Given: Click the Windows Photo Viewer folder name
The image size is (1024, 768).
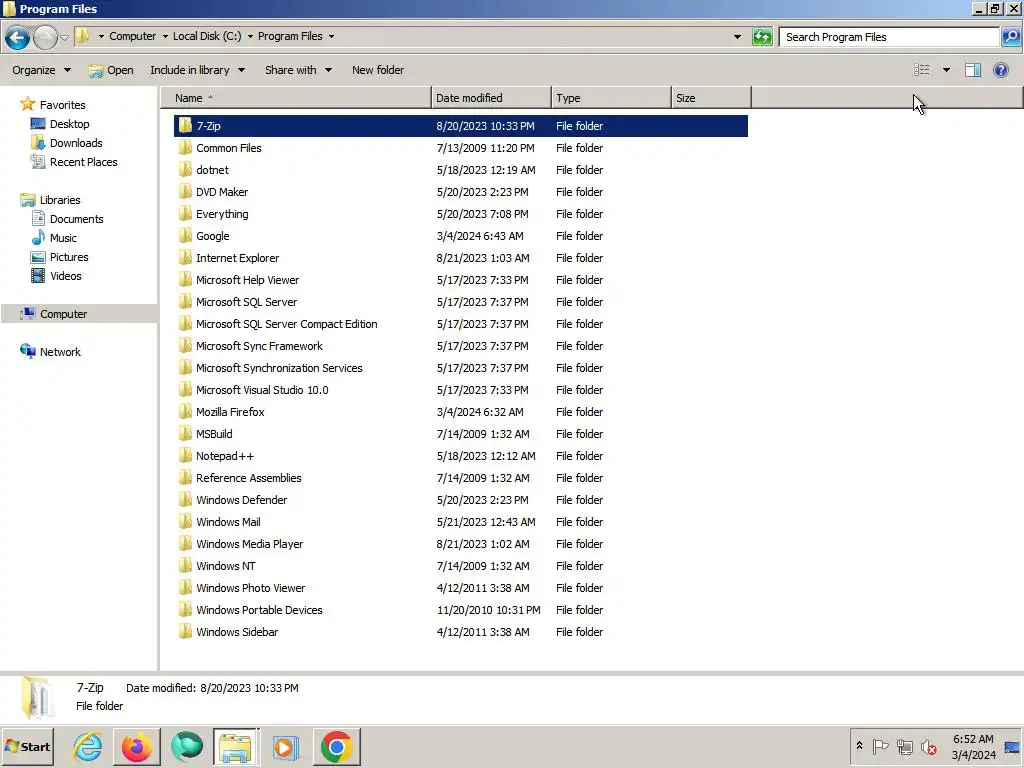Looking at the screenshot, I should (251, 588).
